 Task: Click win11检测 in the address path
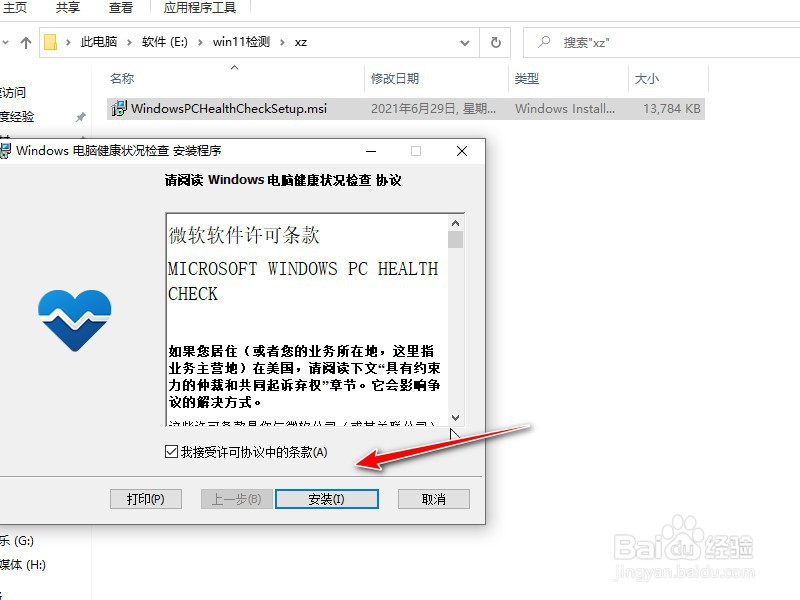click(x=241, y=42)
